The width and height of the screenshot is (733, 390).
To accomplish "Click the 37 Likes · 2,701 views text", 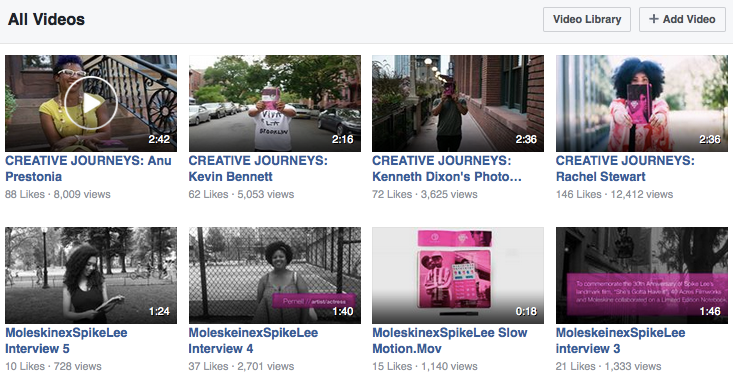I will click(x=241, y=366).
